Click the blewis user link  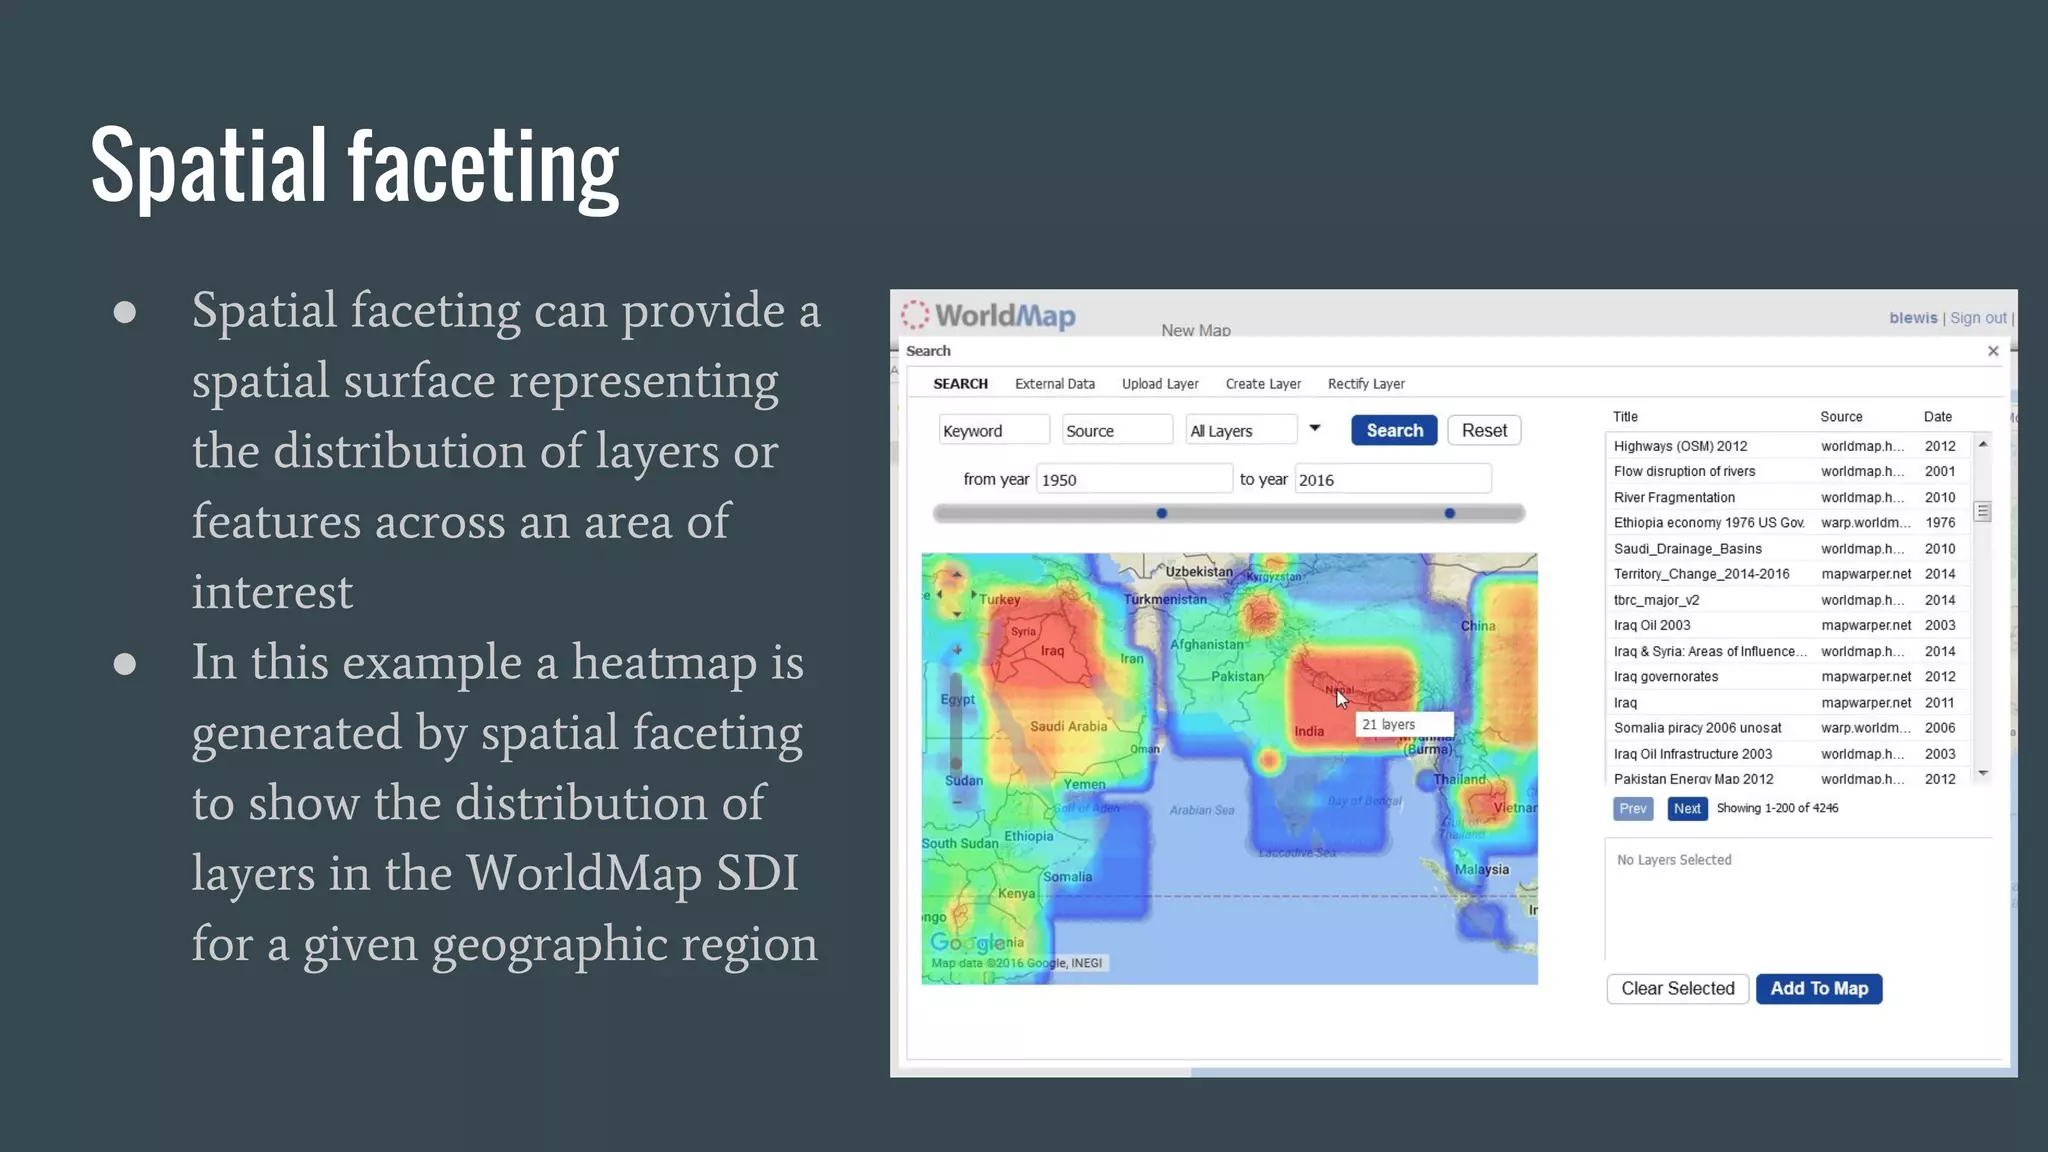(x=1913, y=318)
